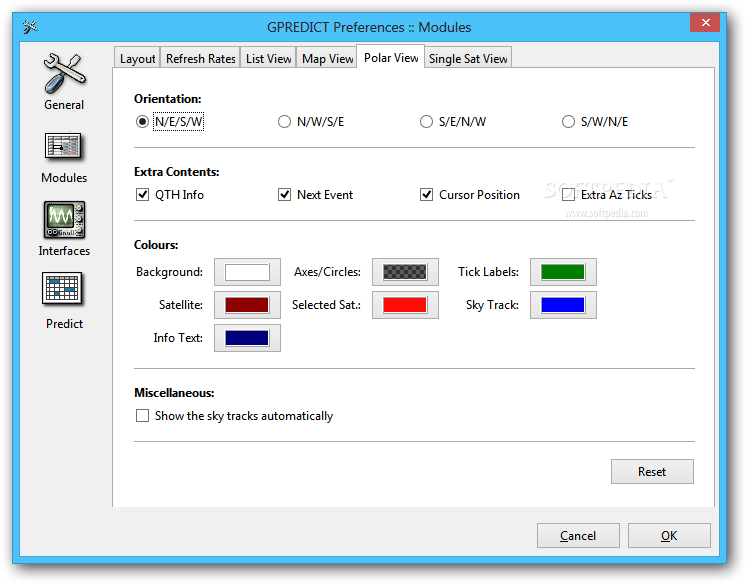
Task: Click the Reset button
Action: (652, 472)
